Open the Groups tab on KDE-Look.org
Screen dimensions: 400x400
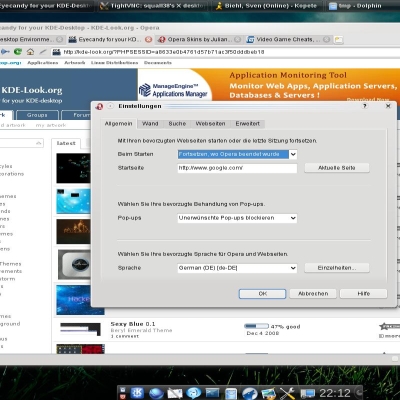(37, 115)
